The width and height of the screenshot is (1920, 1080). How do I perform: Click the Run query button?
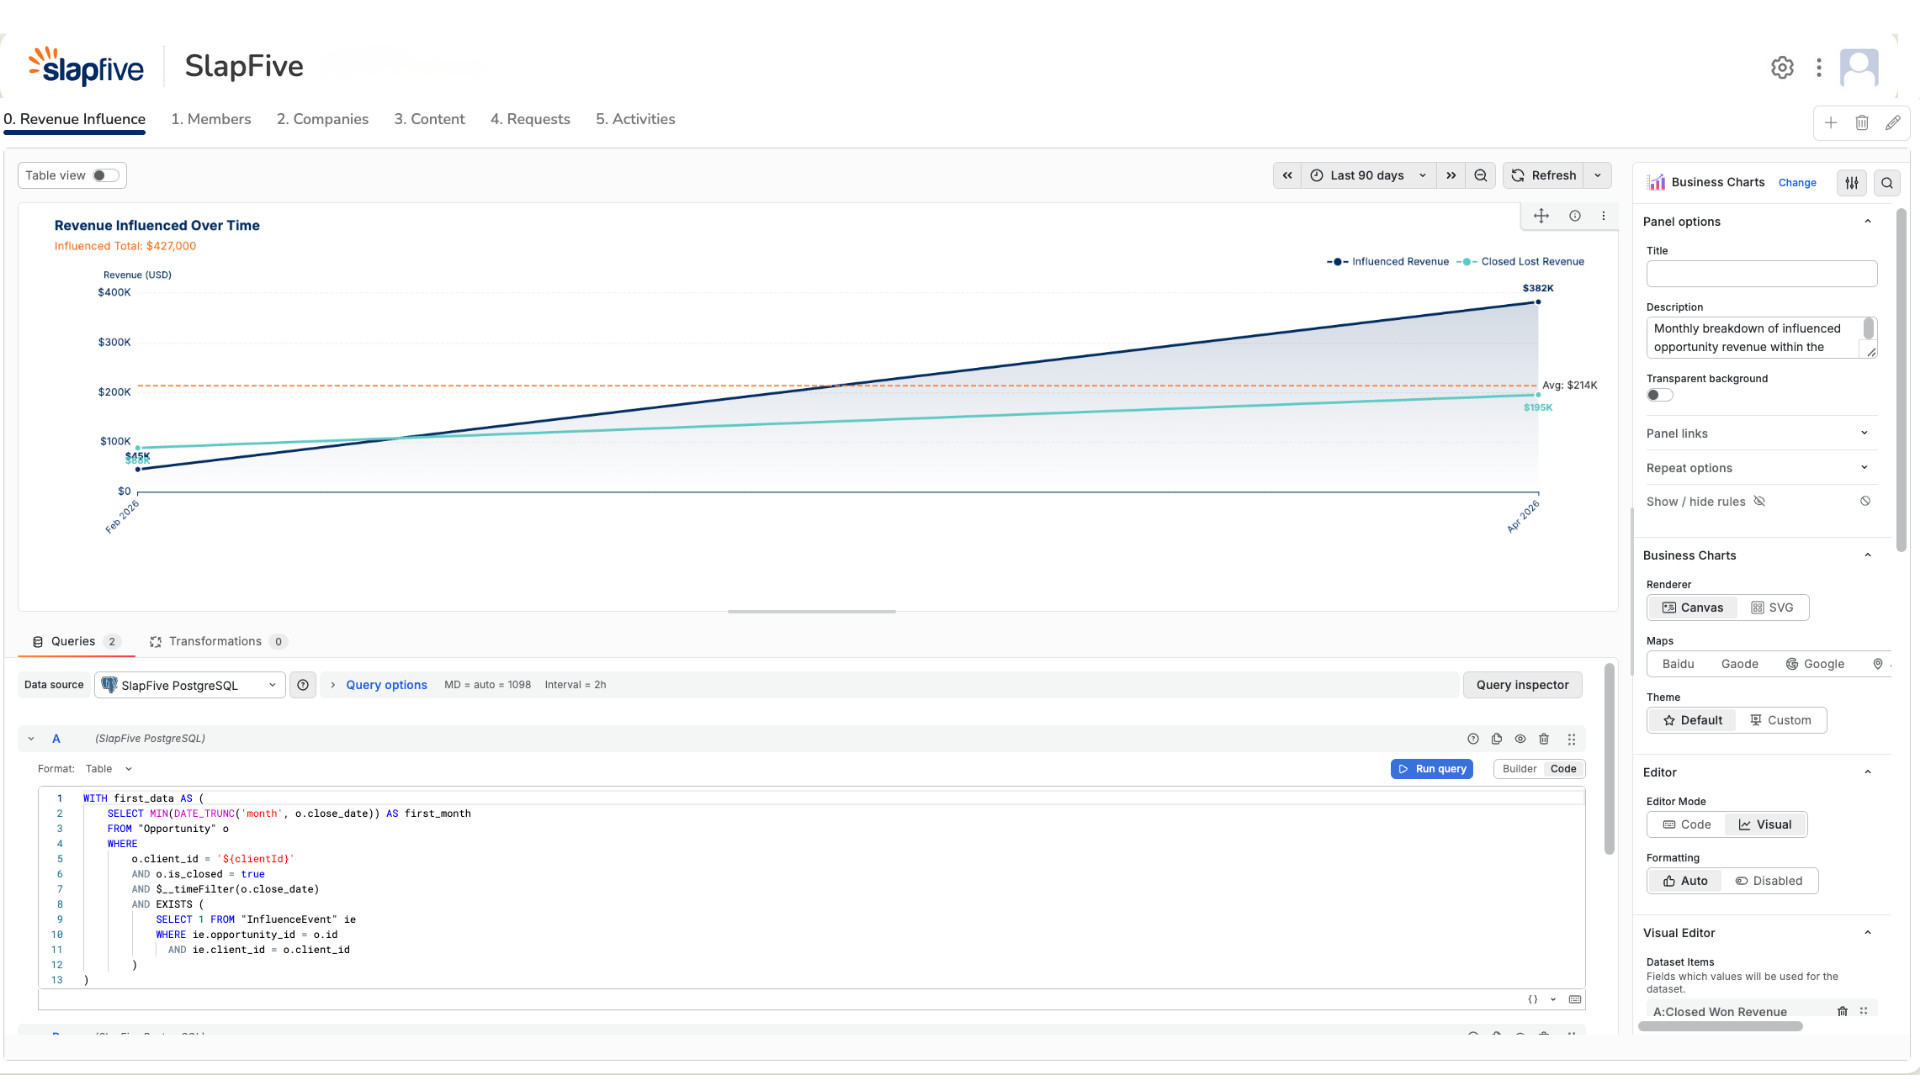coord(1431,769)
